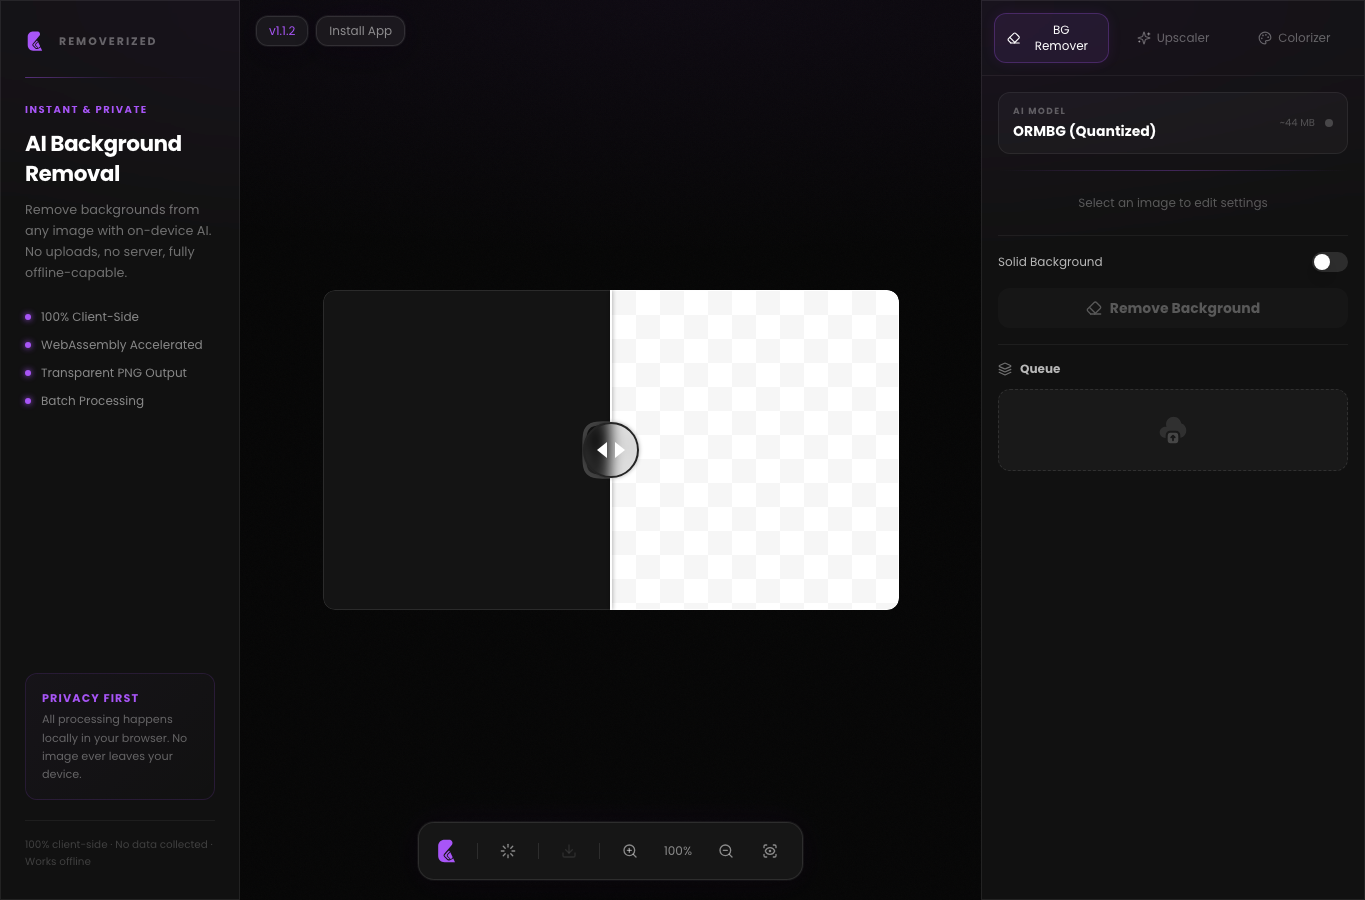Click the Remove Background button
Viewport: 1365px width, 900px height.
(x=1173, y=308)
